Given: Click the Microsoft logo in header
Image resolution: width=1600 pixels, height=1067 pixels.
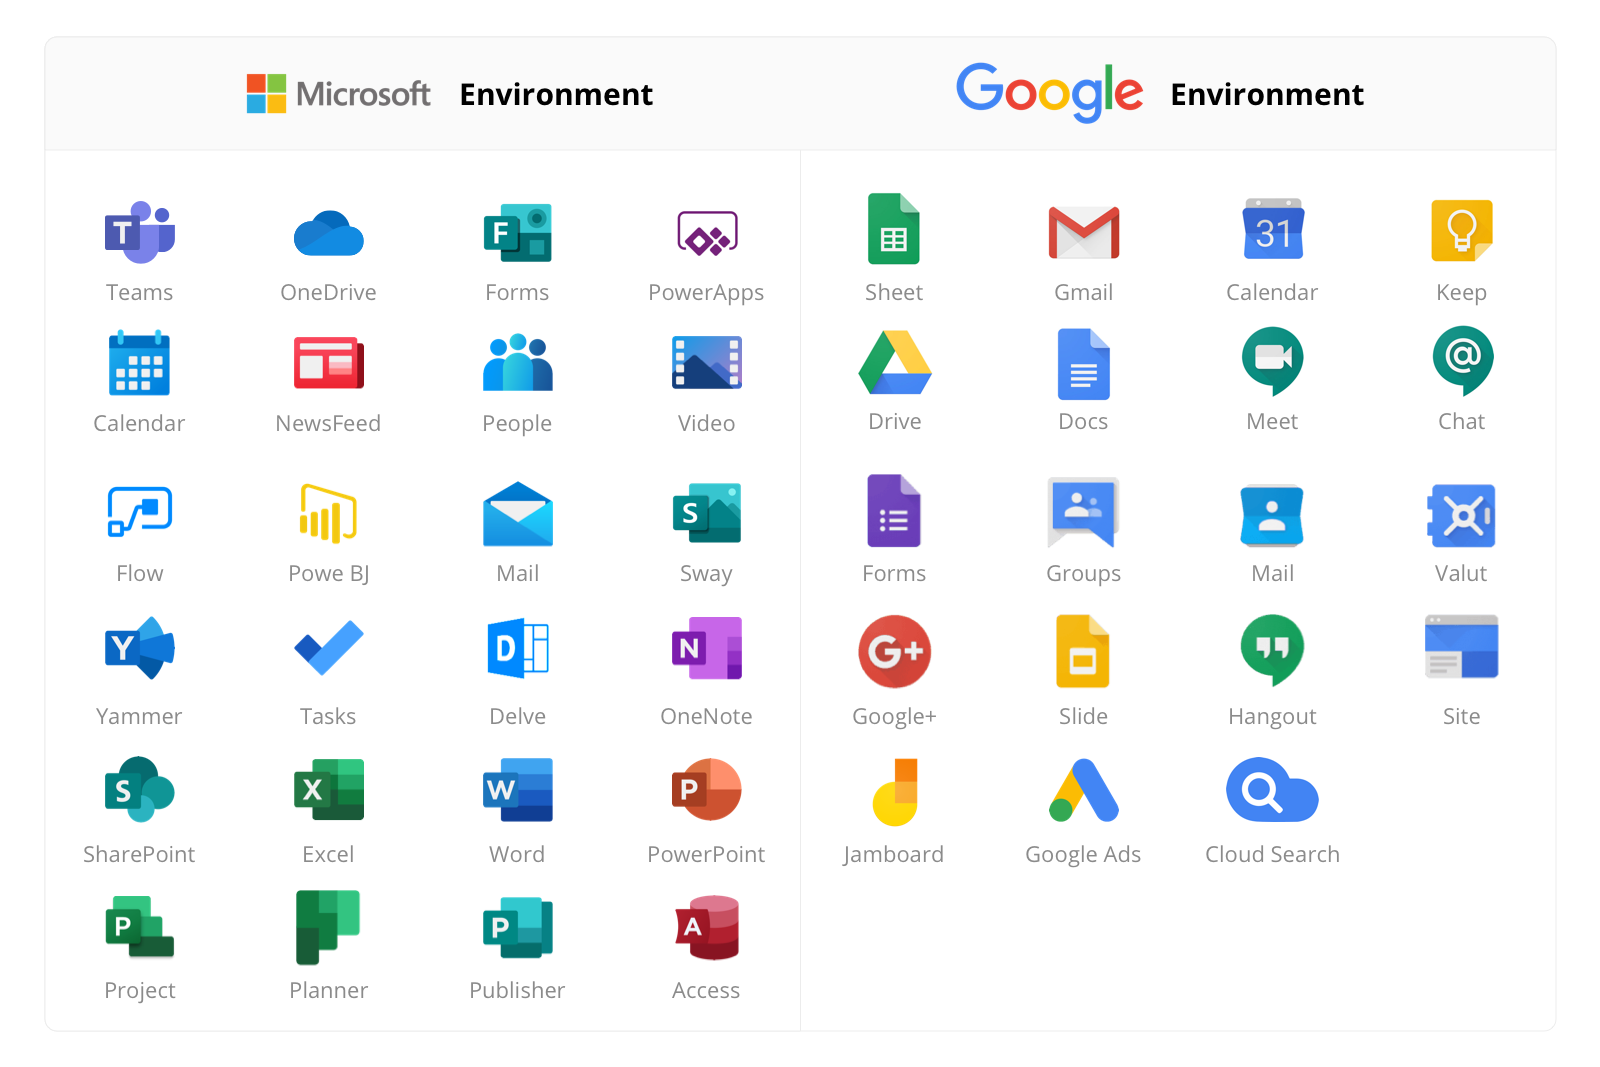Looking at the screenshot, I should tap(339, 94).
